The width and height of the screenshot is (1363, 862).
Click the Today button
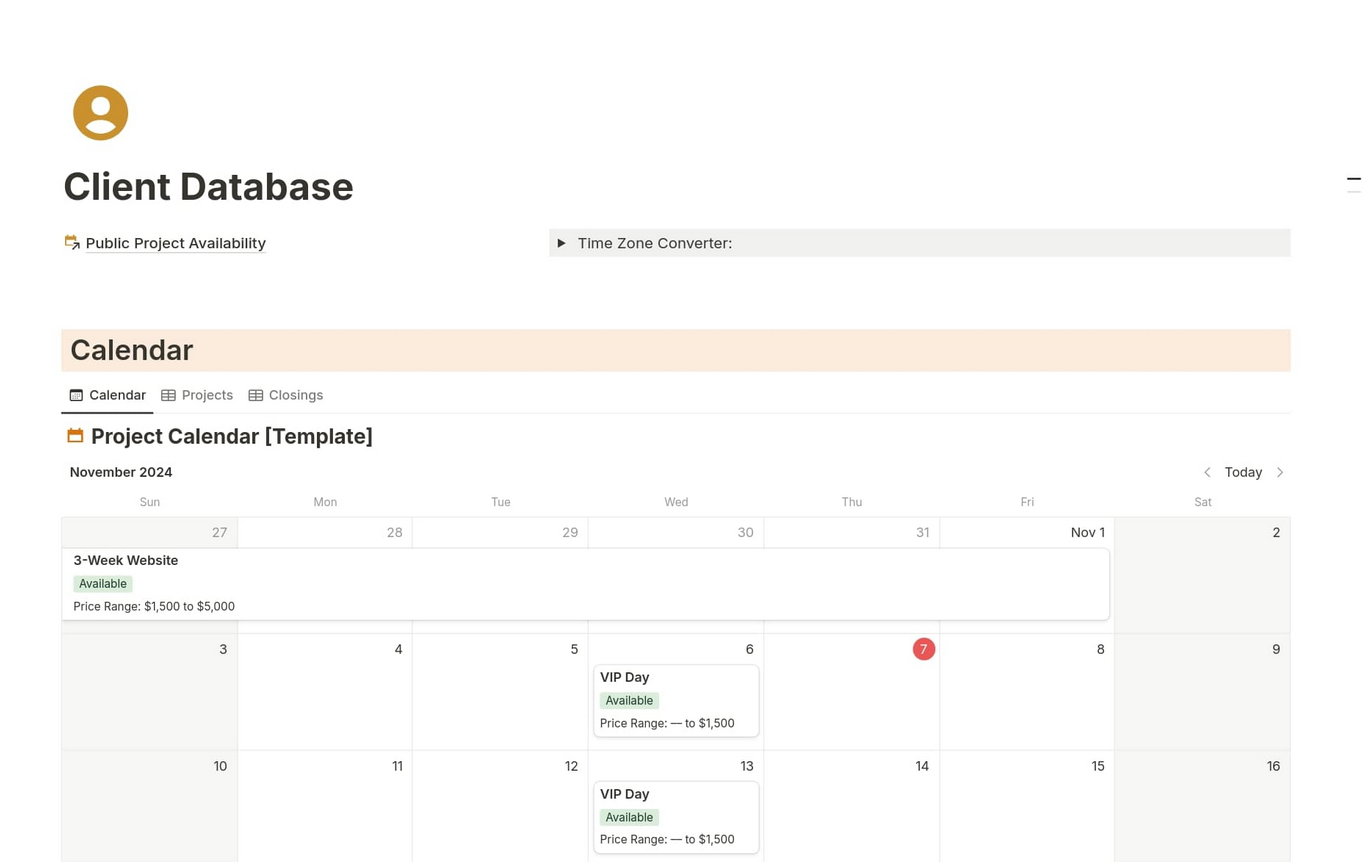[1243, 472]
